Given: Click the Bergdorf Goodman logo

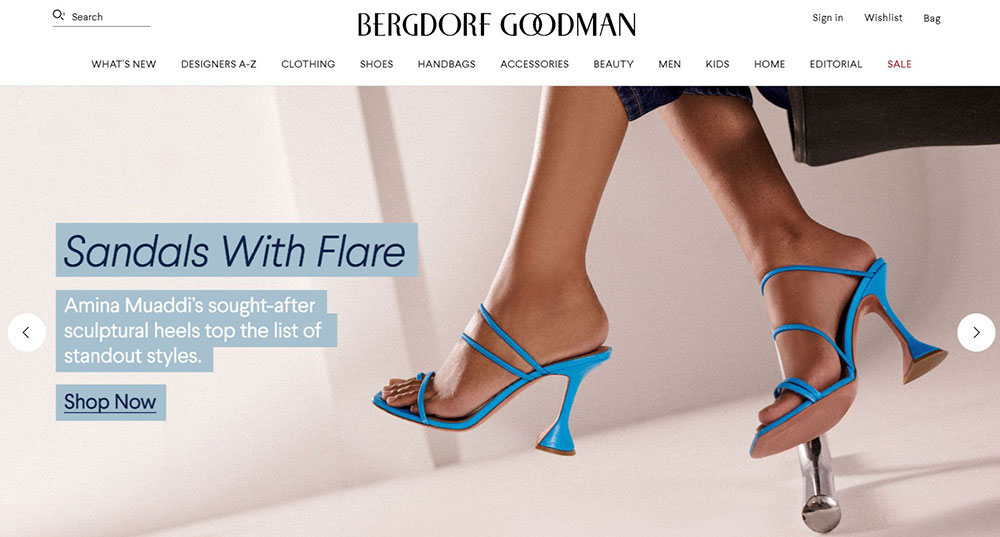Looking at the screenshot, I should tap(496, 24).
